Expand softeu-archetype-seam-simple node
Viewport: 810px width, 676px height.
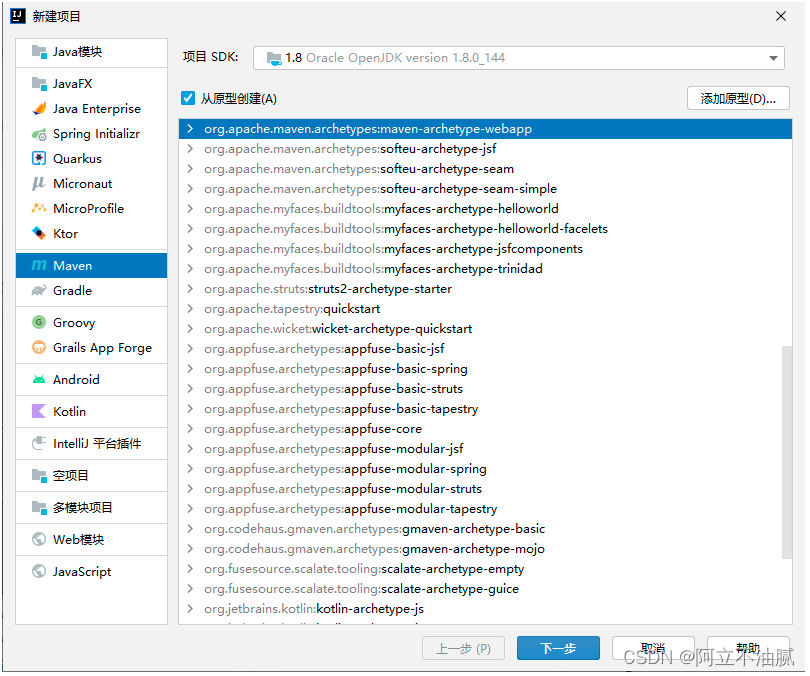[x=191, y=188]
